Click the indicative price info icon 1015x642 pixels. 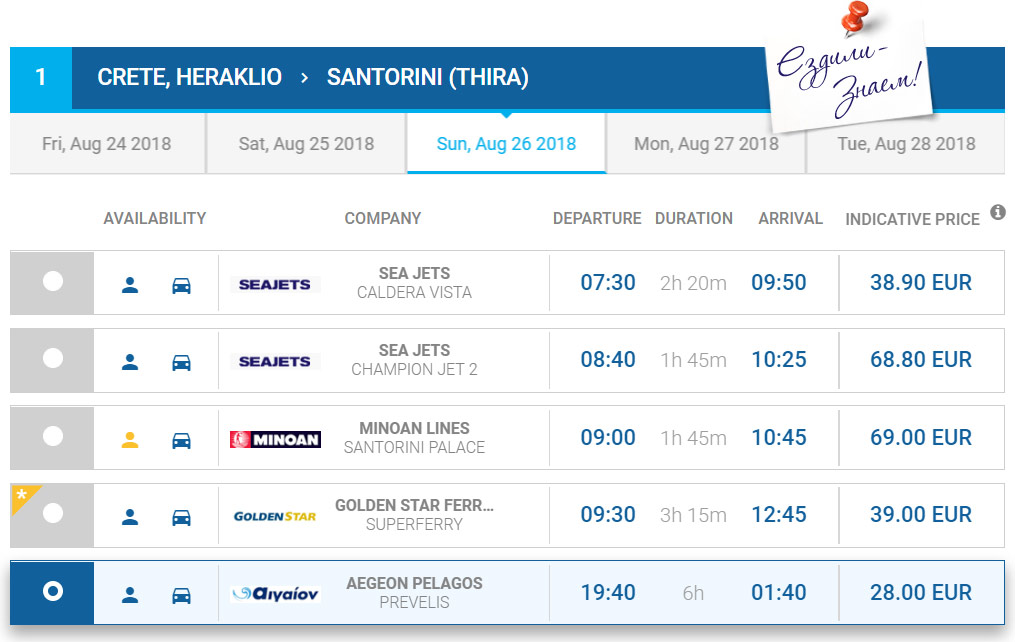(997, 212)
